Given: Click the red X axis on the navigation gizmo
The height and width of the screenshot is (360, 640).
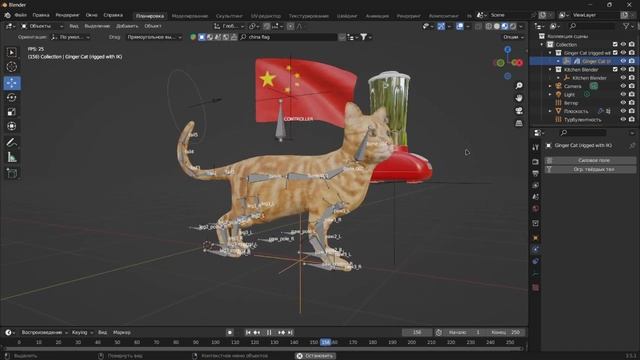Looking at the screenshot, I should [519, 63].
